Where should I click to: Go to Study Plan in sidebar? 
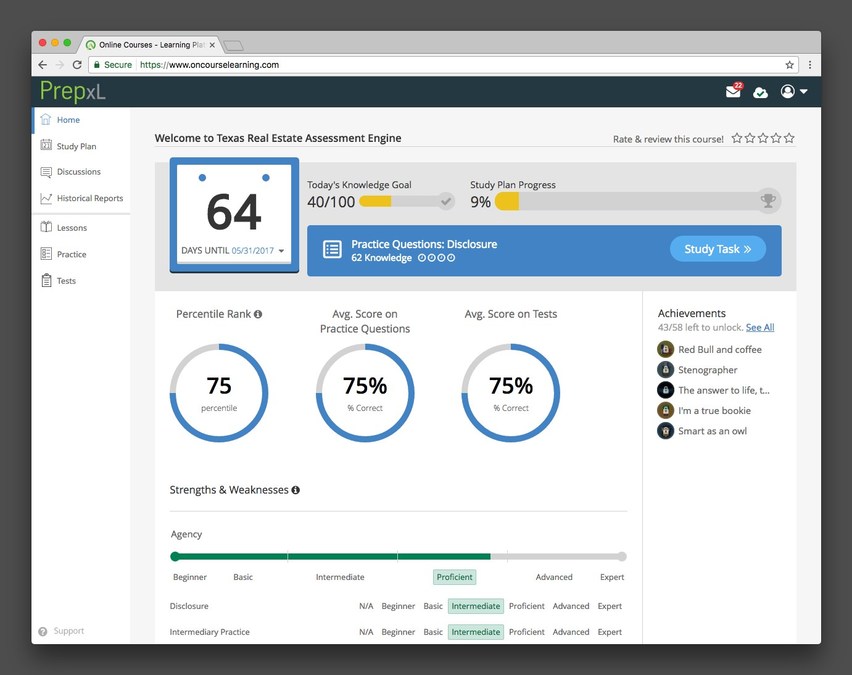(76, 146)
